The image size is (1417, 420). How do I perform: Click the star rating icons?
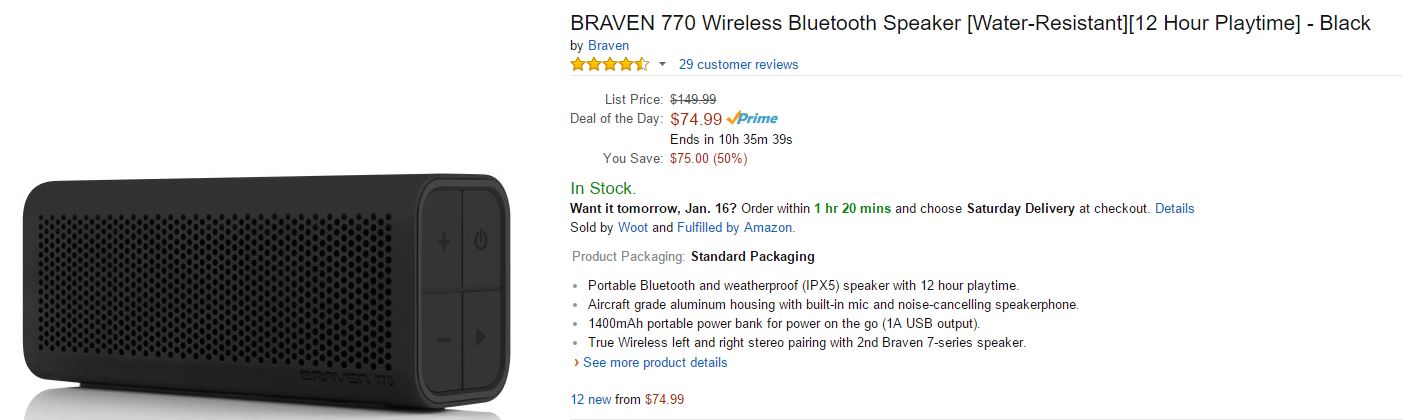610,65
